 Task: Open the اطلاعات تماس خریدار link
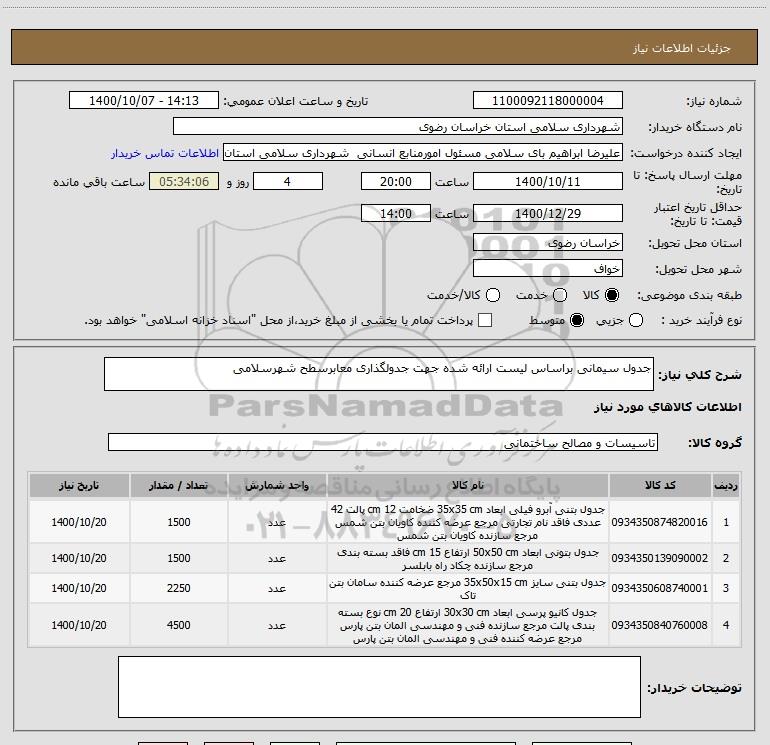pos(165,153)
